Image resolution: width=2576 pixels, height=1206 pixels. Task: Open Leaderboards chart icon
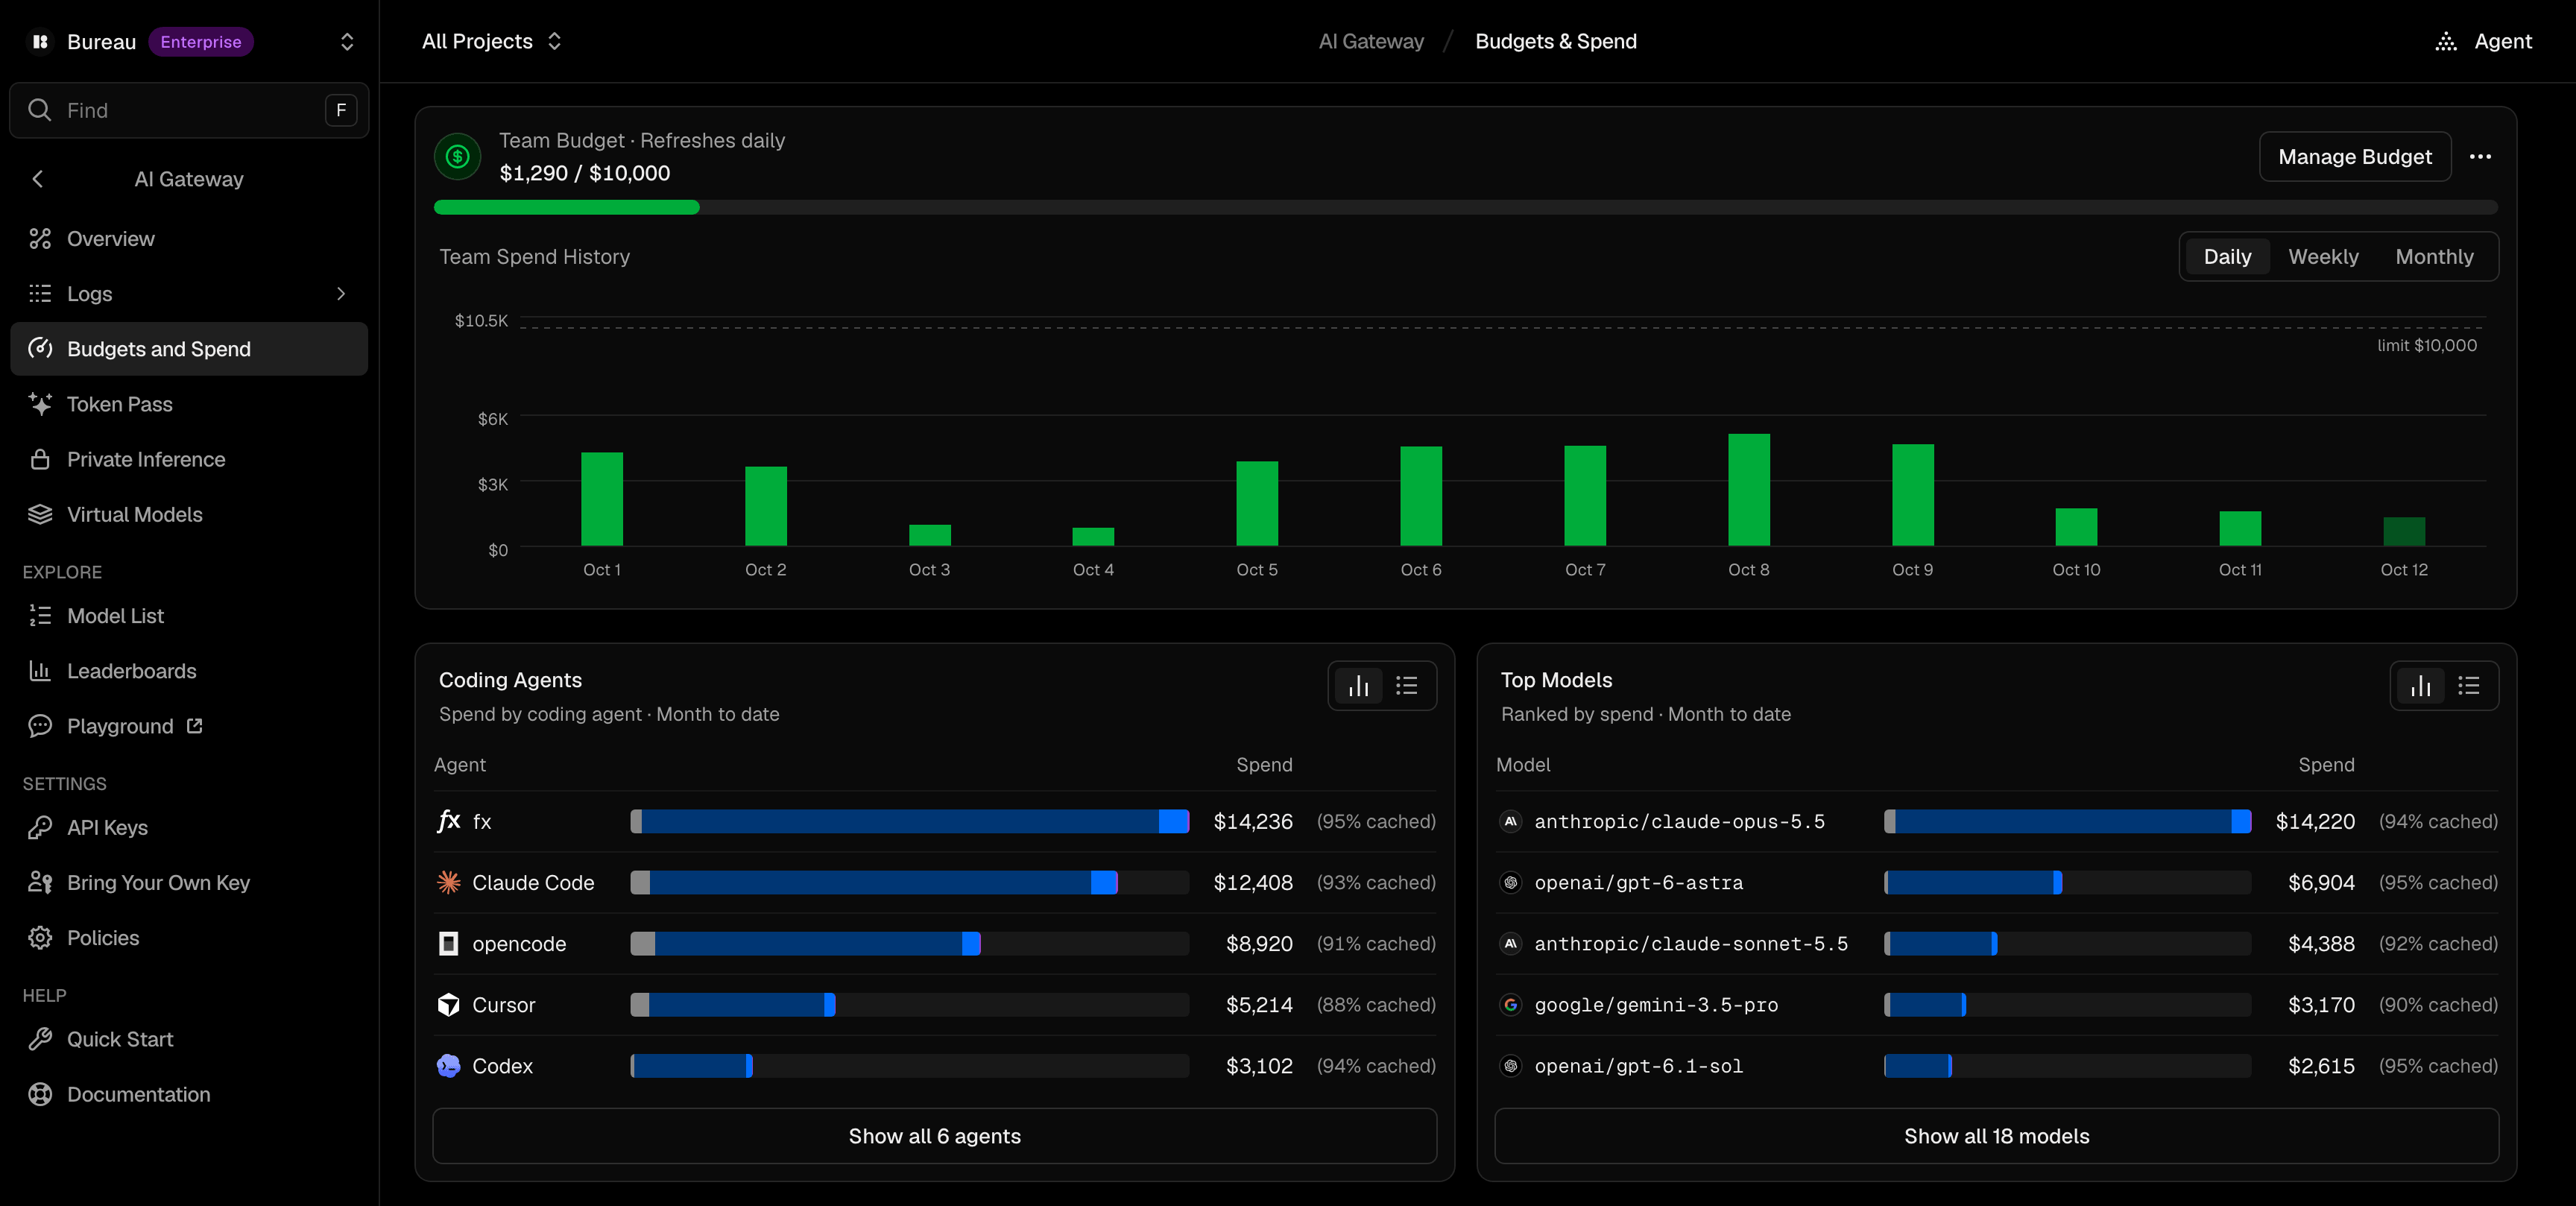(x=40, y=671)
